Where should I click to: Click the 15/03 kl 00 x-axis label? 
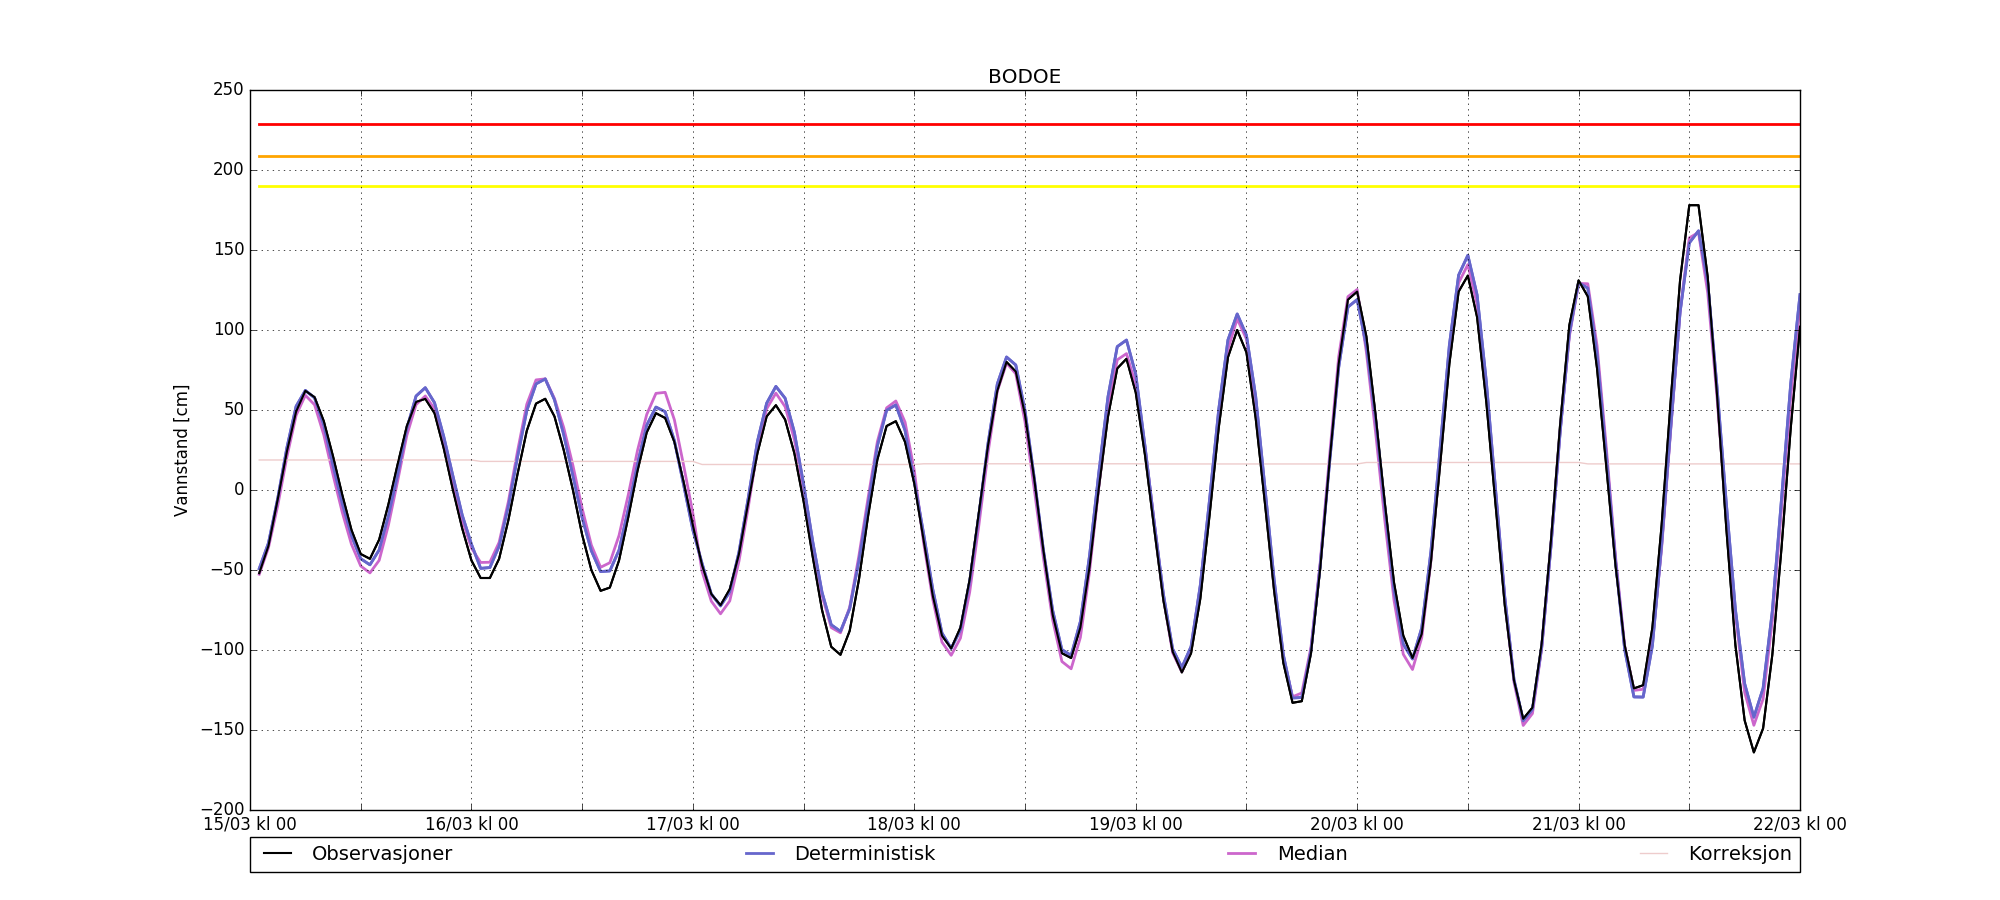pyautogui.click(x=250, y=825)
